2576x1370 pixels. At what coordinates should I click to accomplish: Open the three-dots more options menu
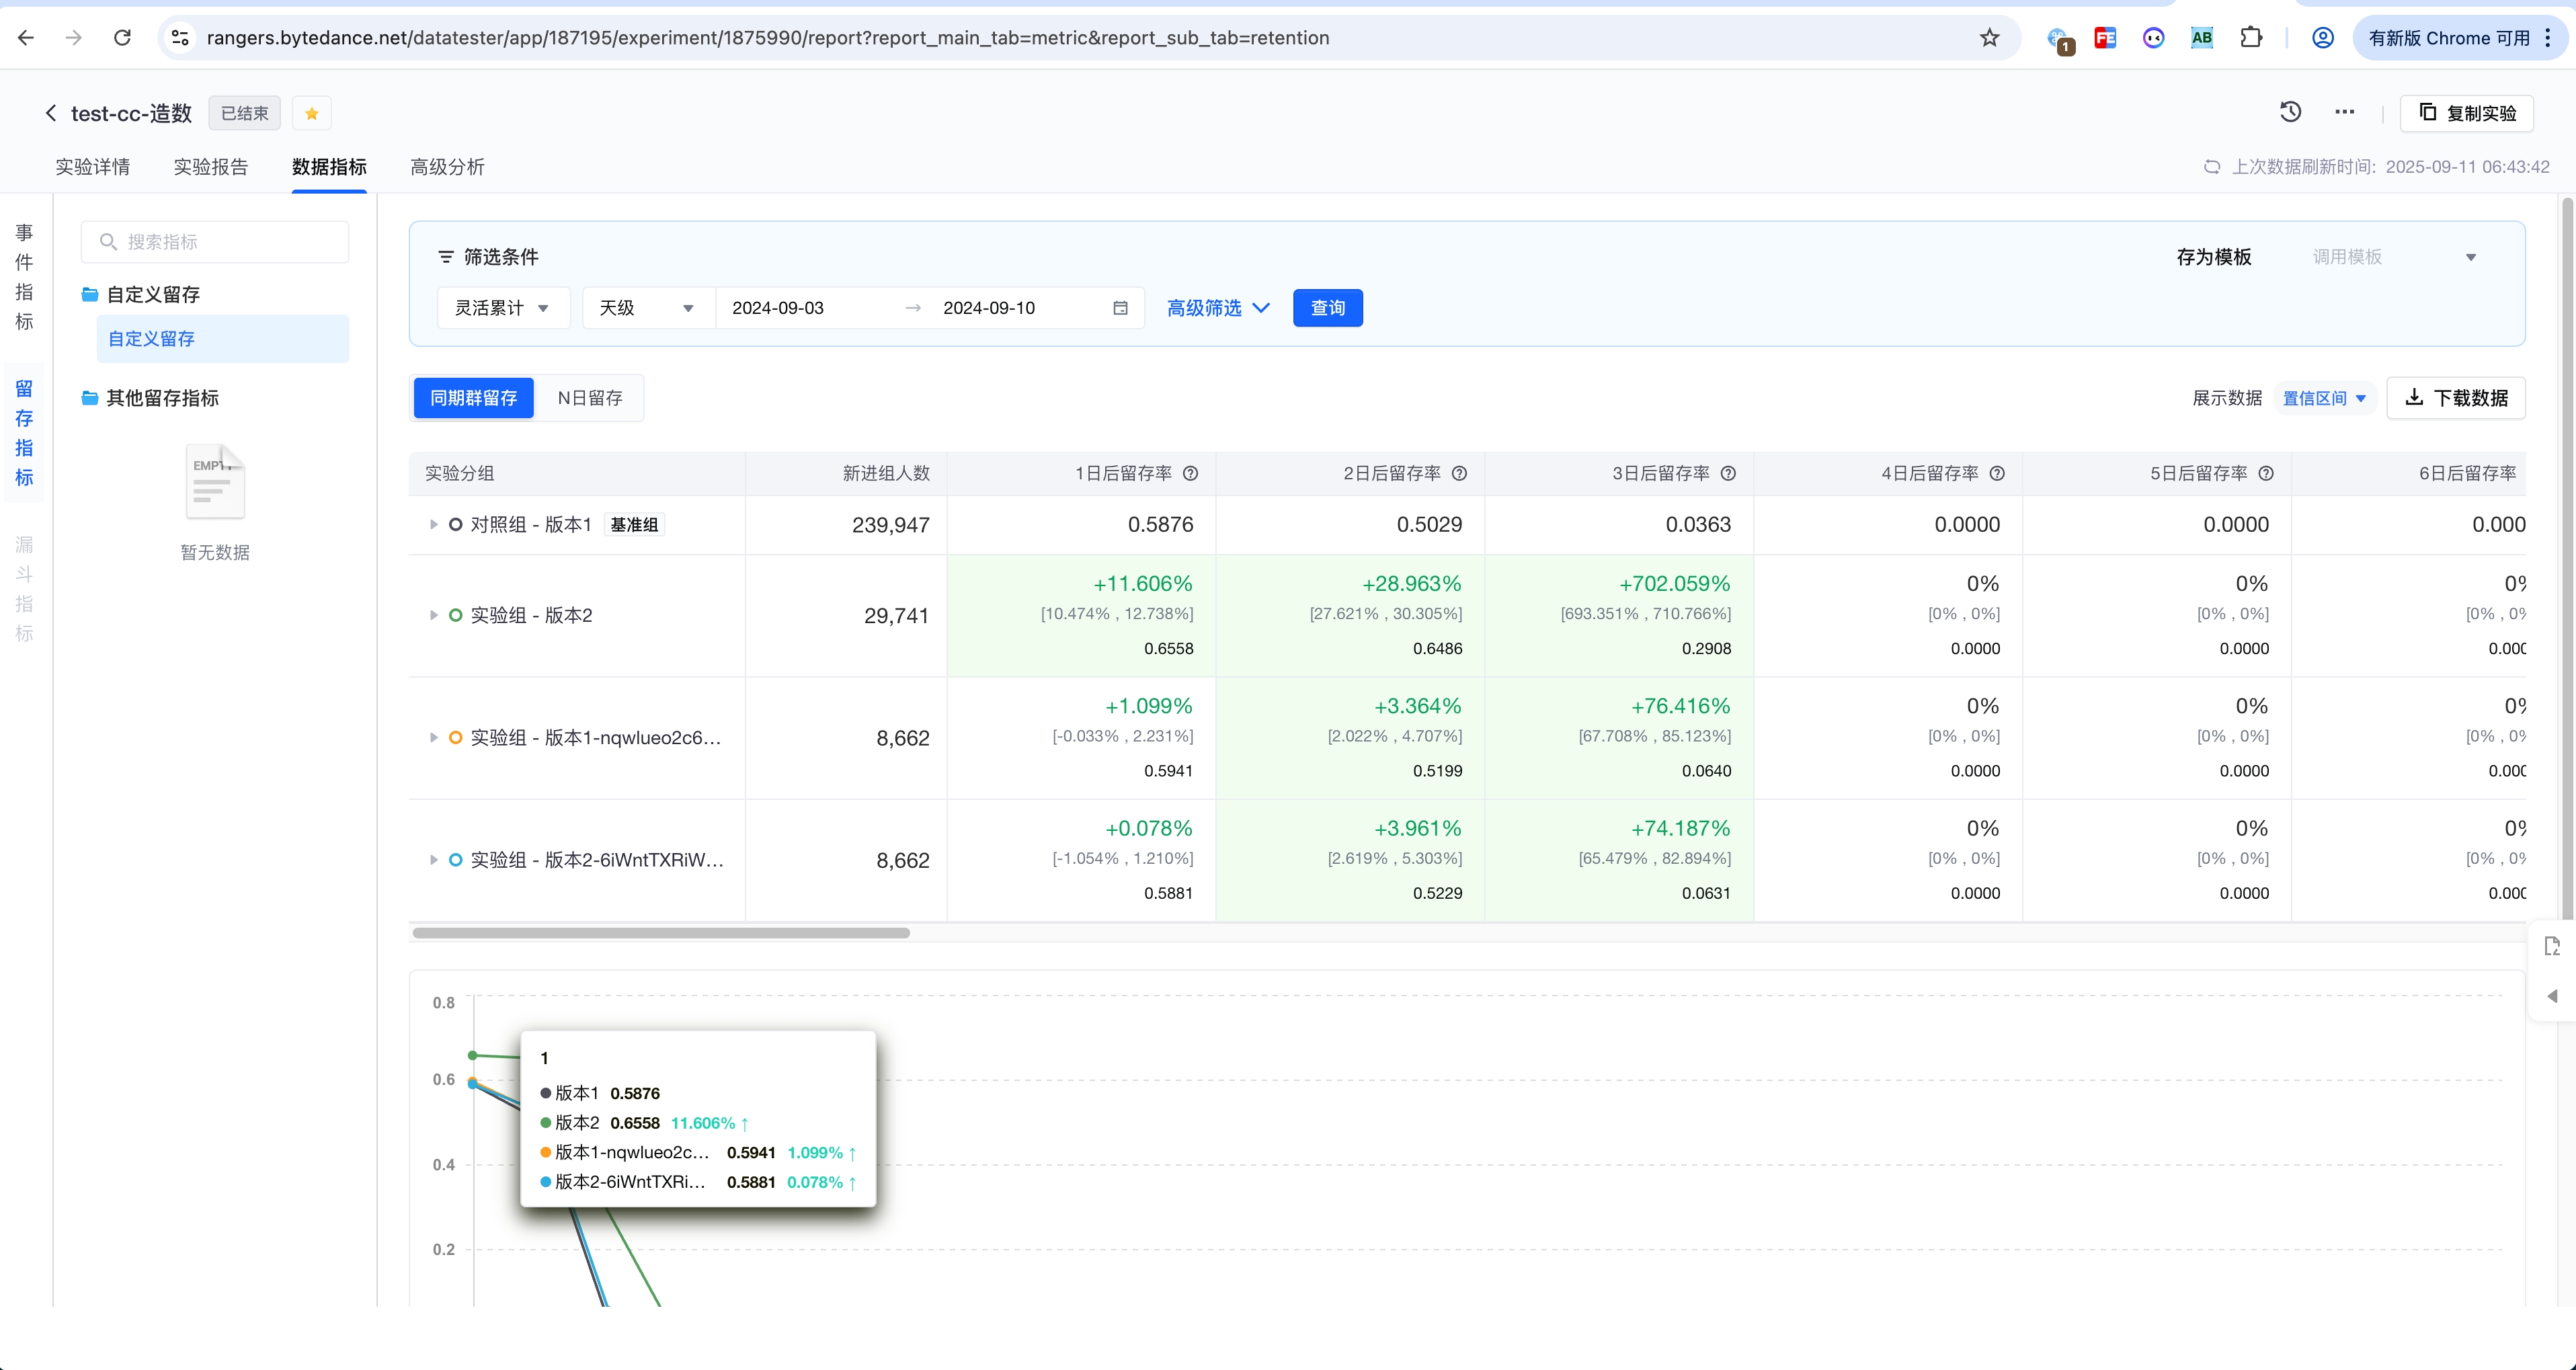[2344, 112]
